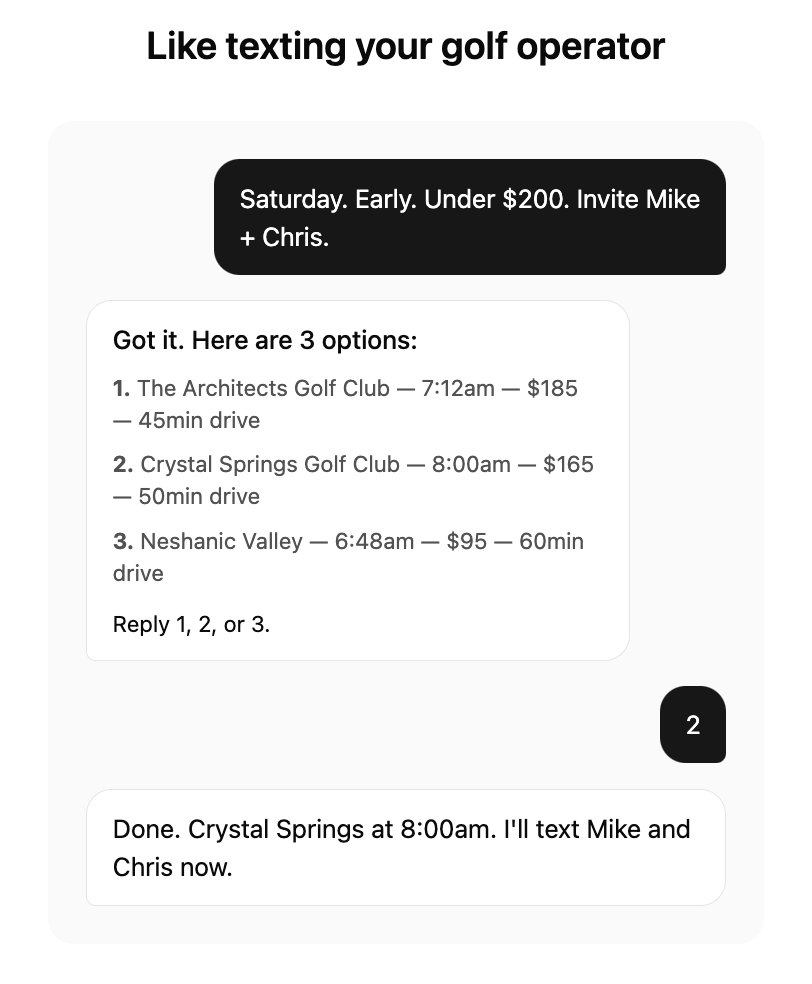This screenshot has height=984, width=812.
Task: Click the dark '2' reply bubble
Action: [693, 725]
